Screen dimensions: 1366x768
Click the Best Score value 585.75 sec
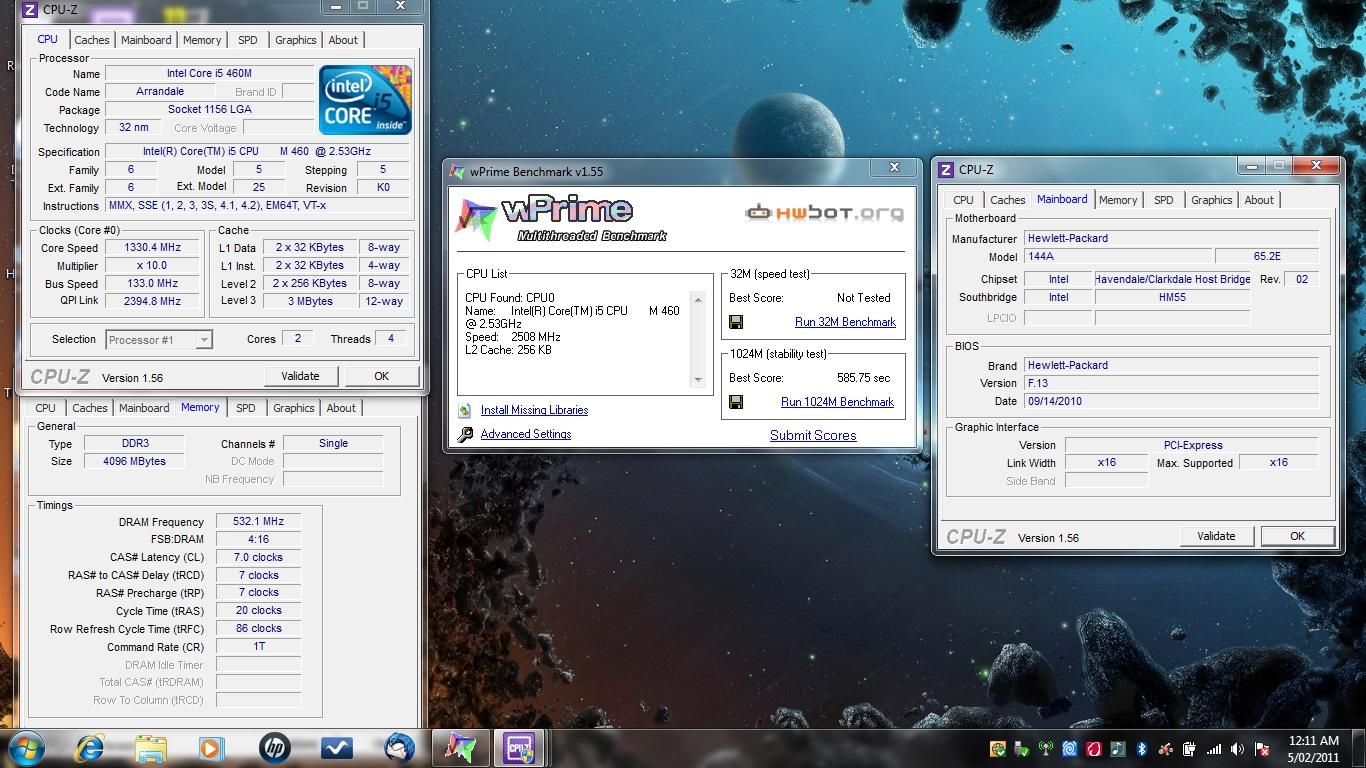pos(863,378)
